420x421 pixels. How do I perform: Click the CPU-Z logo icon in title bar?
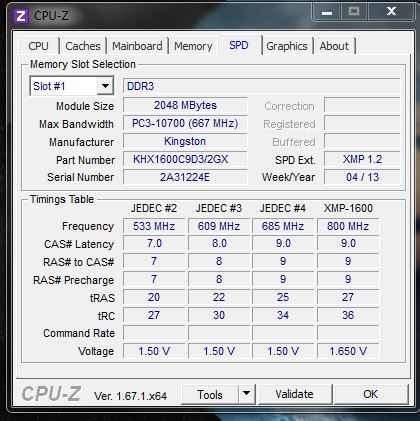coord(20,16)
